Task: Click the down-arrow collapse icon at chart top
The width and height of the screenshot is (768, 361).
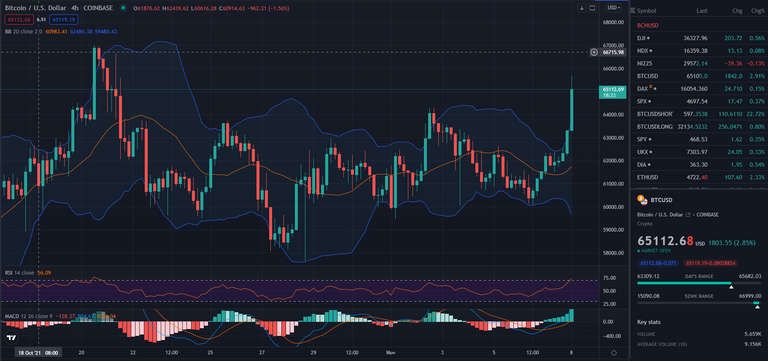Action: (581, 8)
